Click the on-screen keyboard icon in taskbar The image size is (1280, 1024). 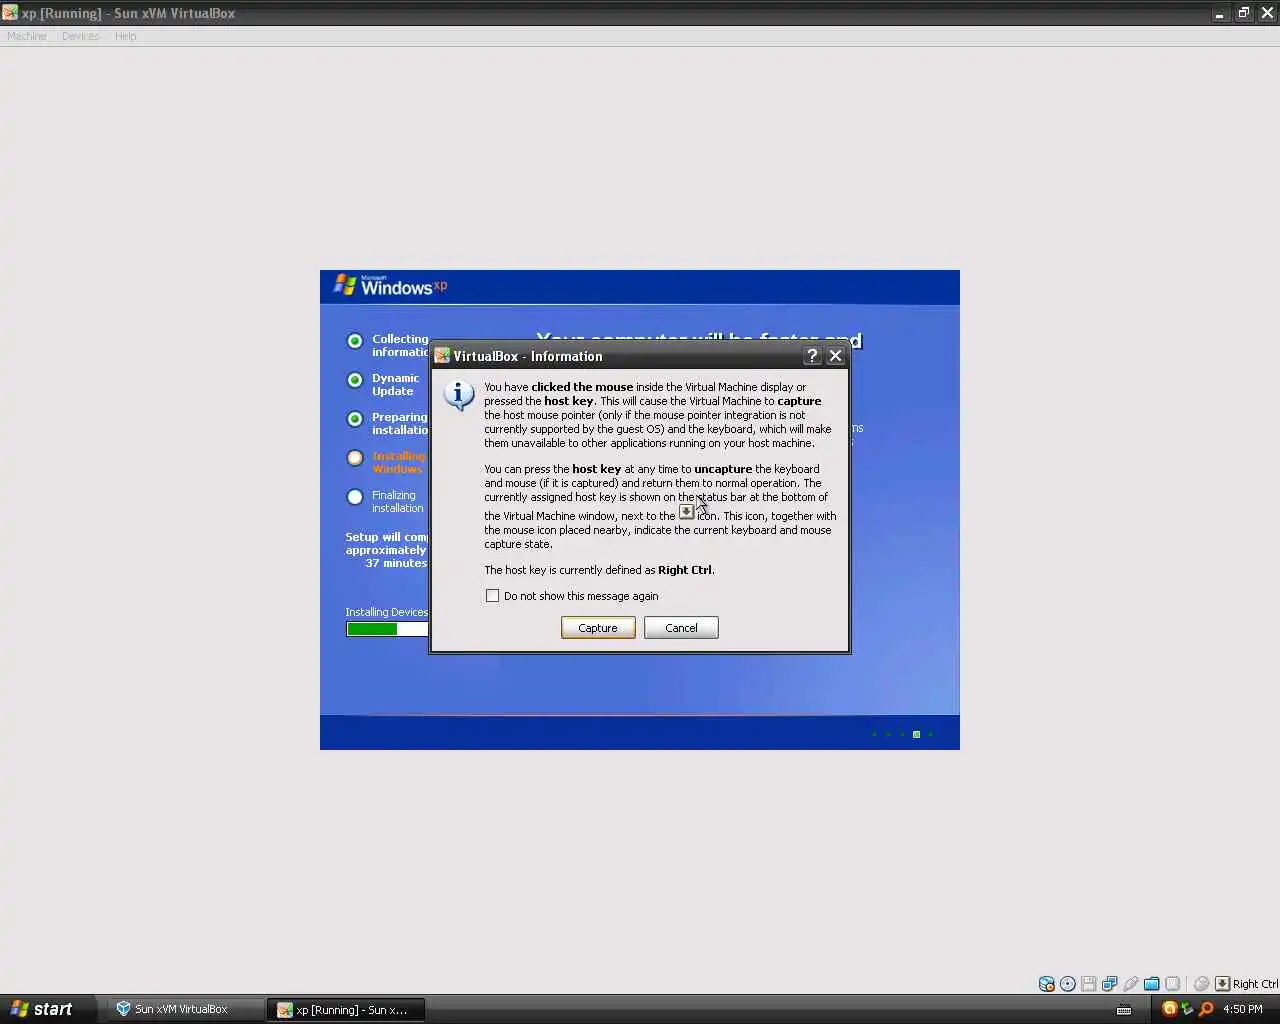(x=1124, y=1009)
